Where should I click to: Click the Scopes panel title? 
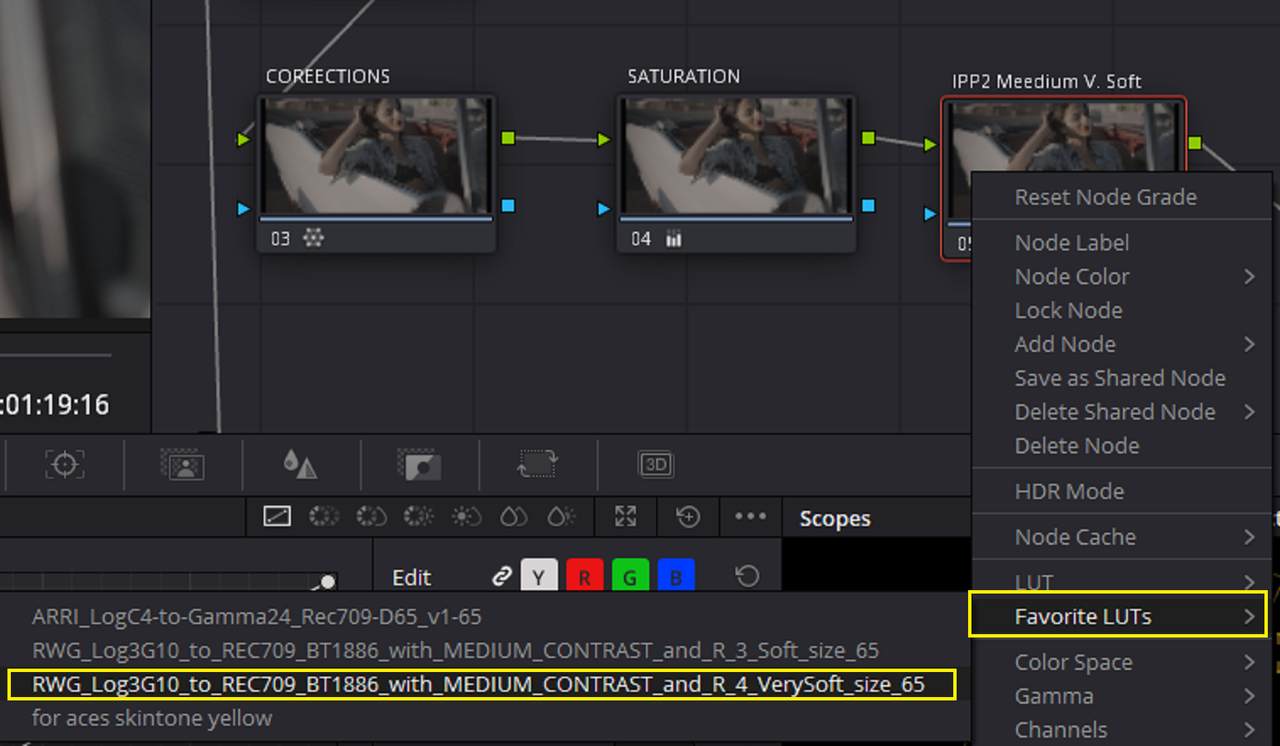pos(835,518)
